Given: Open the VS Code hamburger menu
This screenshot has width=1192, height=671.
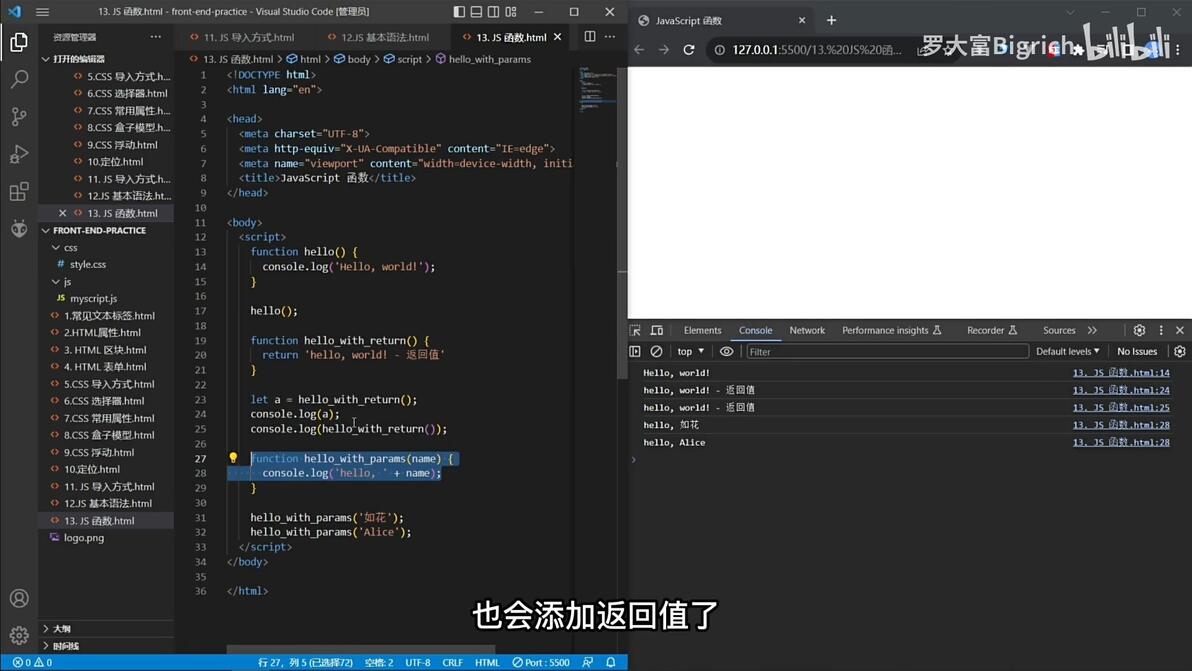Looking at the screenshot, I should [43, 11].
